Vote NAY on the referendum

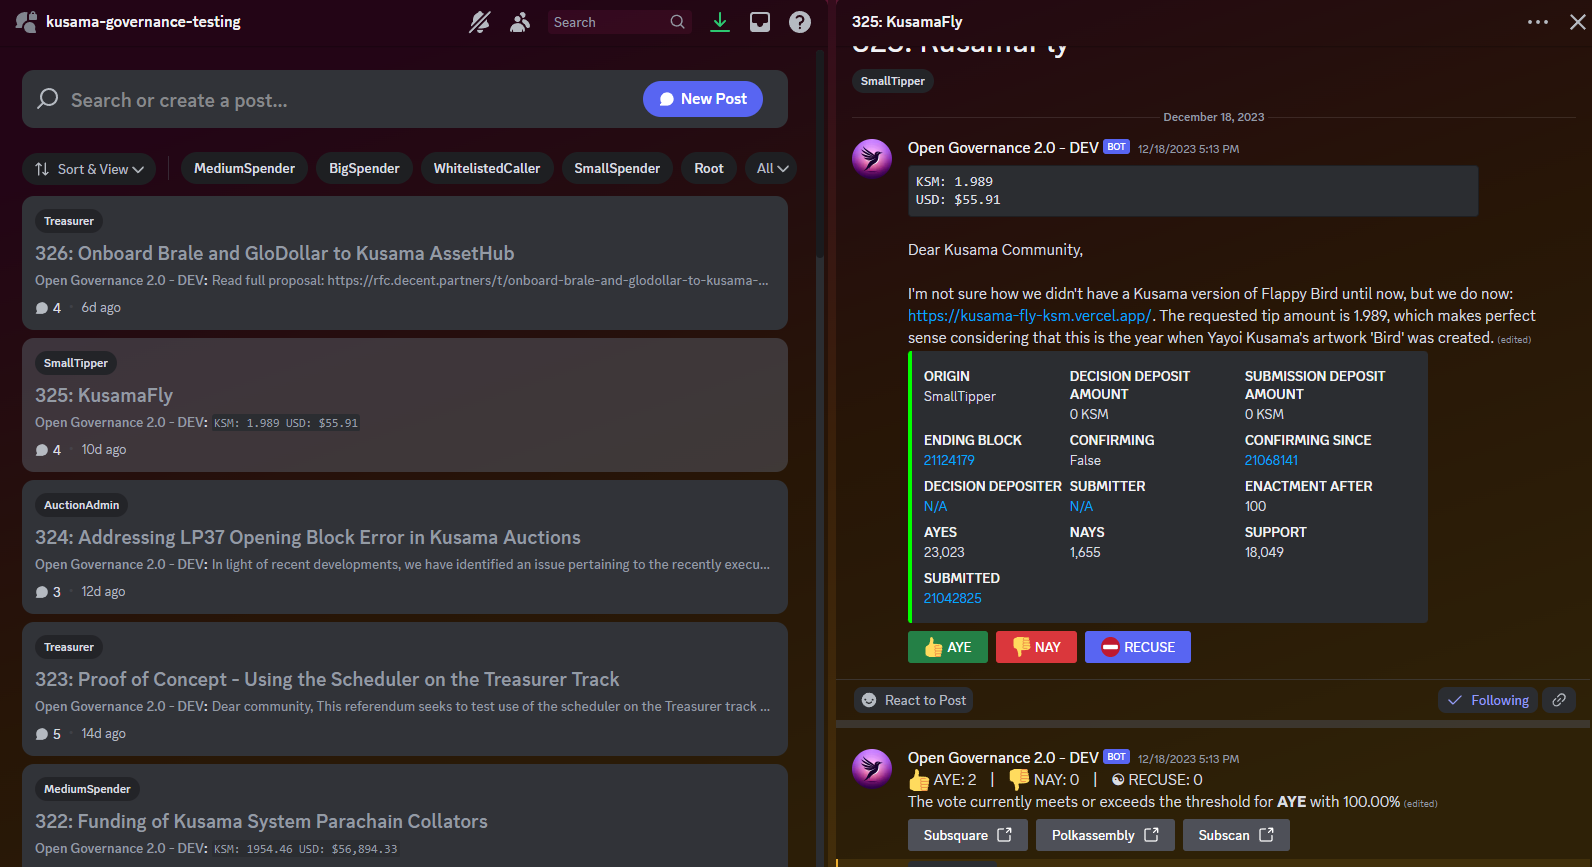click(1036, 647)
